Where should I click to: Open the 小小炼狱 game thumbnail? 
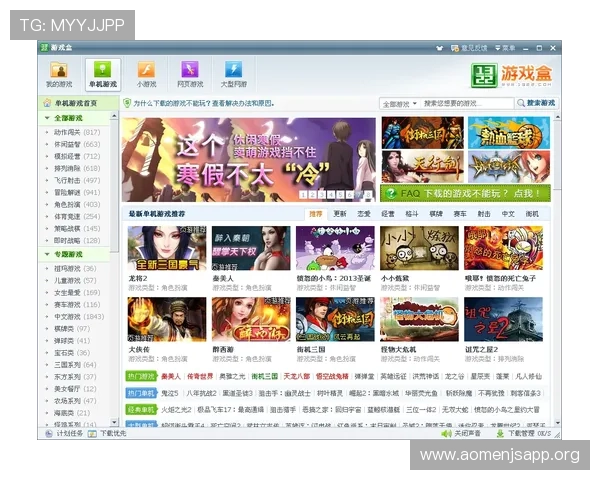[419, 248]
